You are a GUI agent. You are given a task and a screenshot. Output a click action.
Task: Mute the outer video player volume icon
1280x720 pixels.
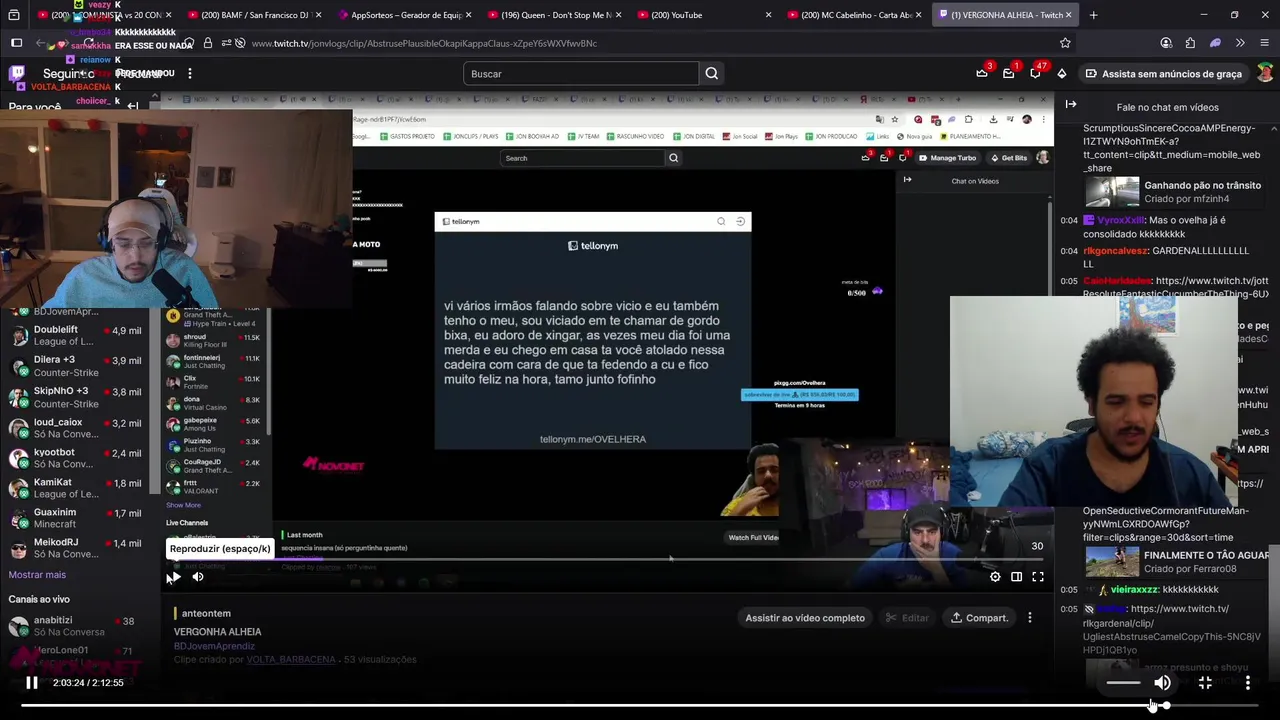tap(1162, 683)
